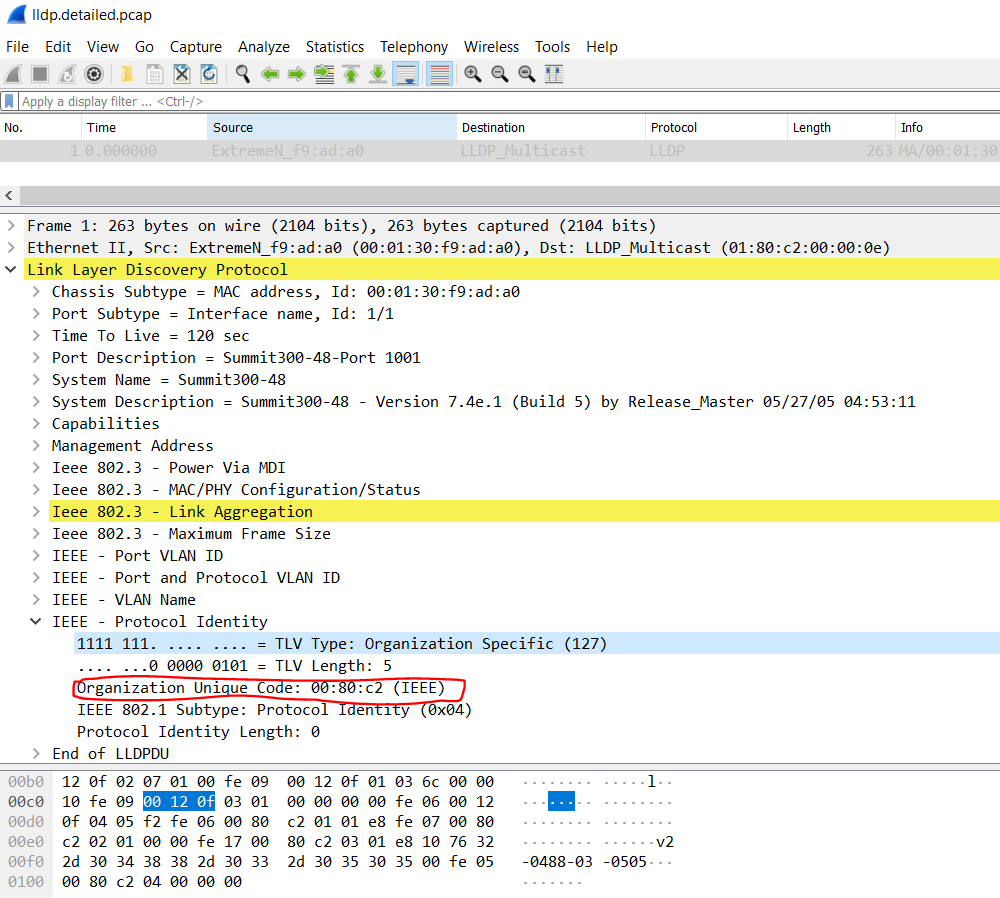Toggle packet list colorization
The image size is (1000, 898).
point(439,73)
